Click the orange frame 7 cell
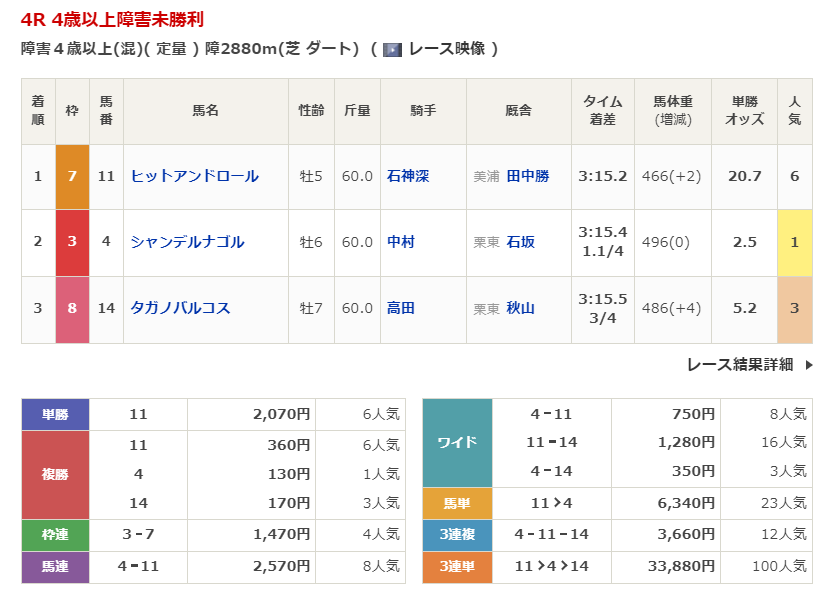This screenshot has height=594, width=830. (72, 176)
